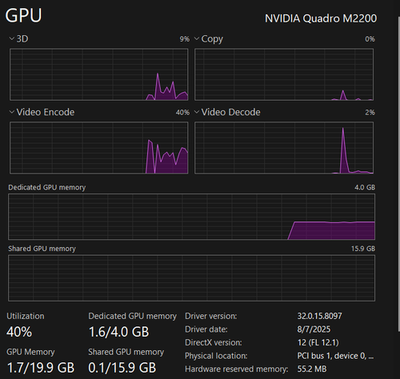Click the Video Encode usage graph

click(x=99, y=148)
